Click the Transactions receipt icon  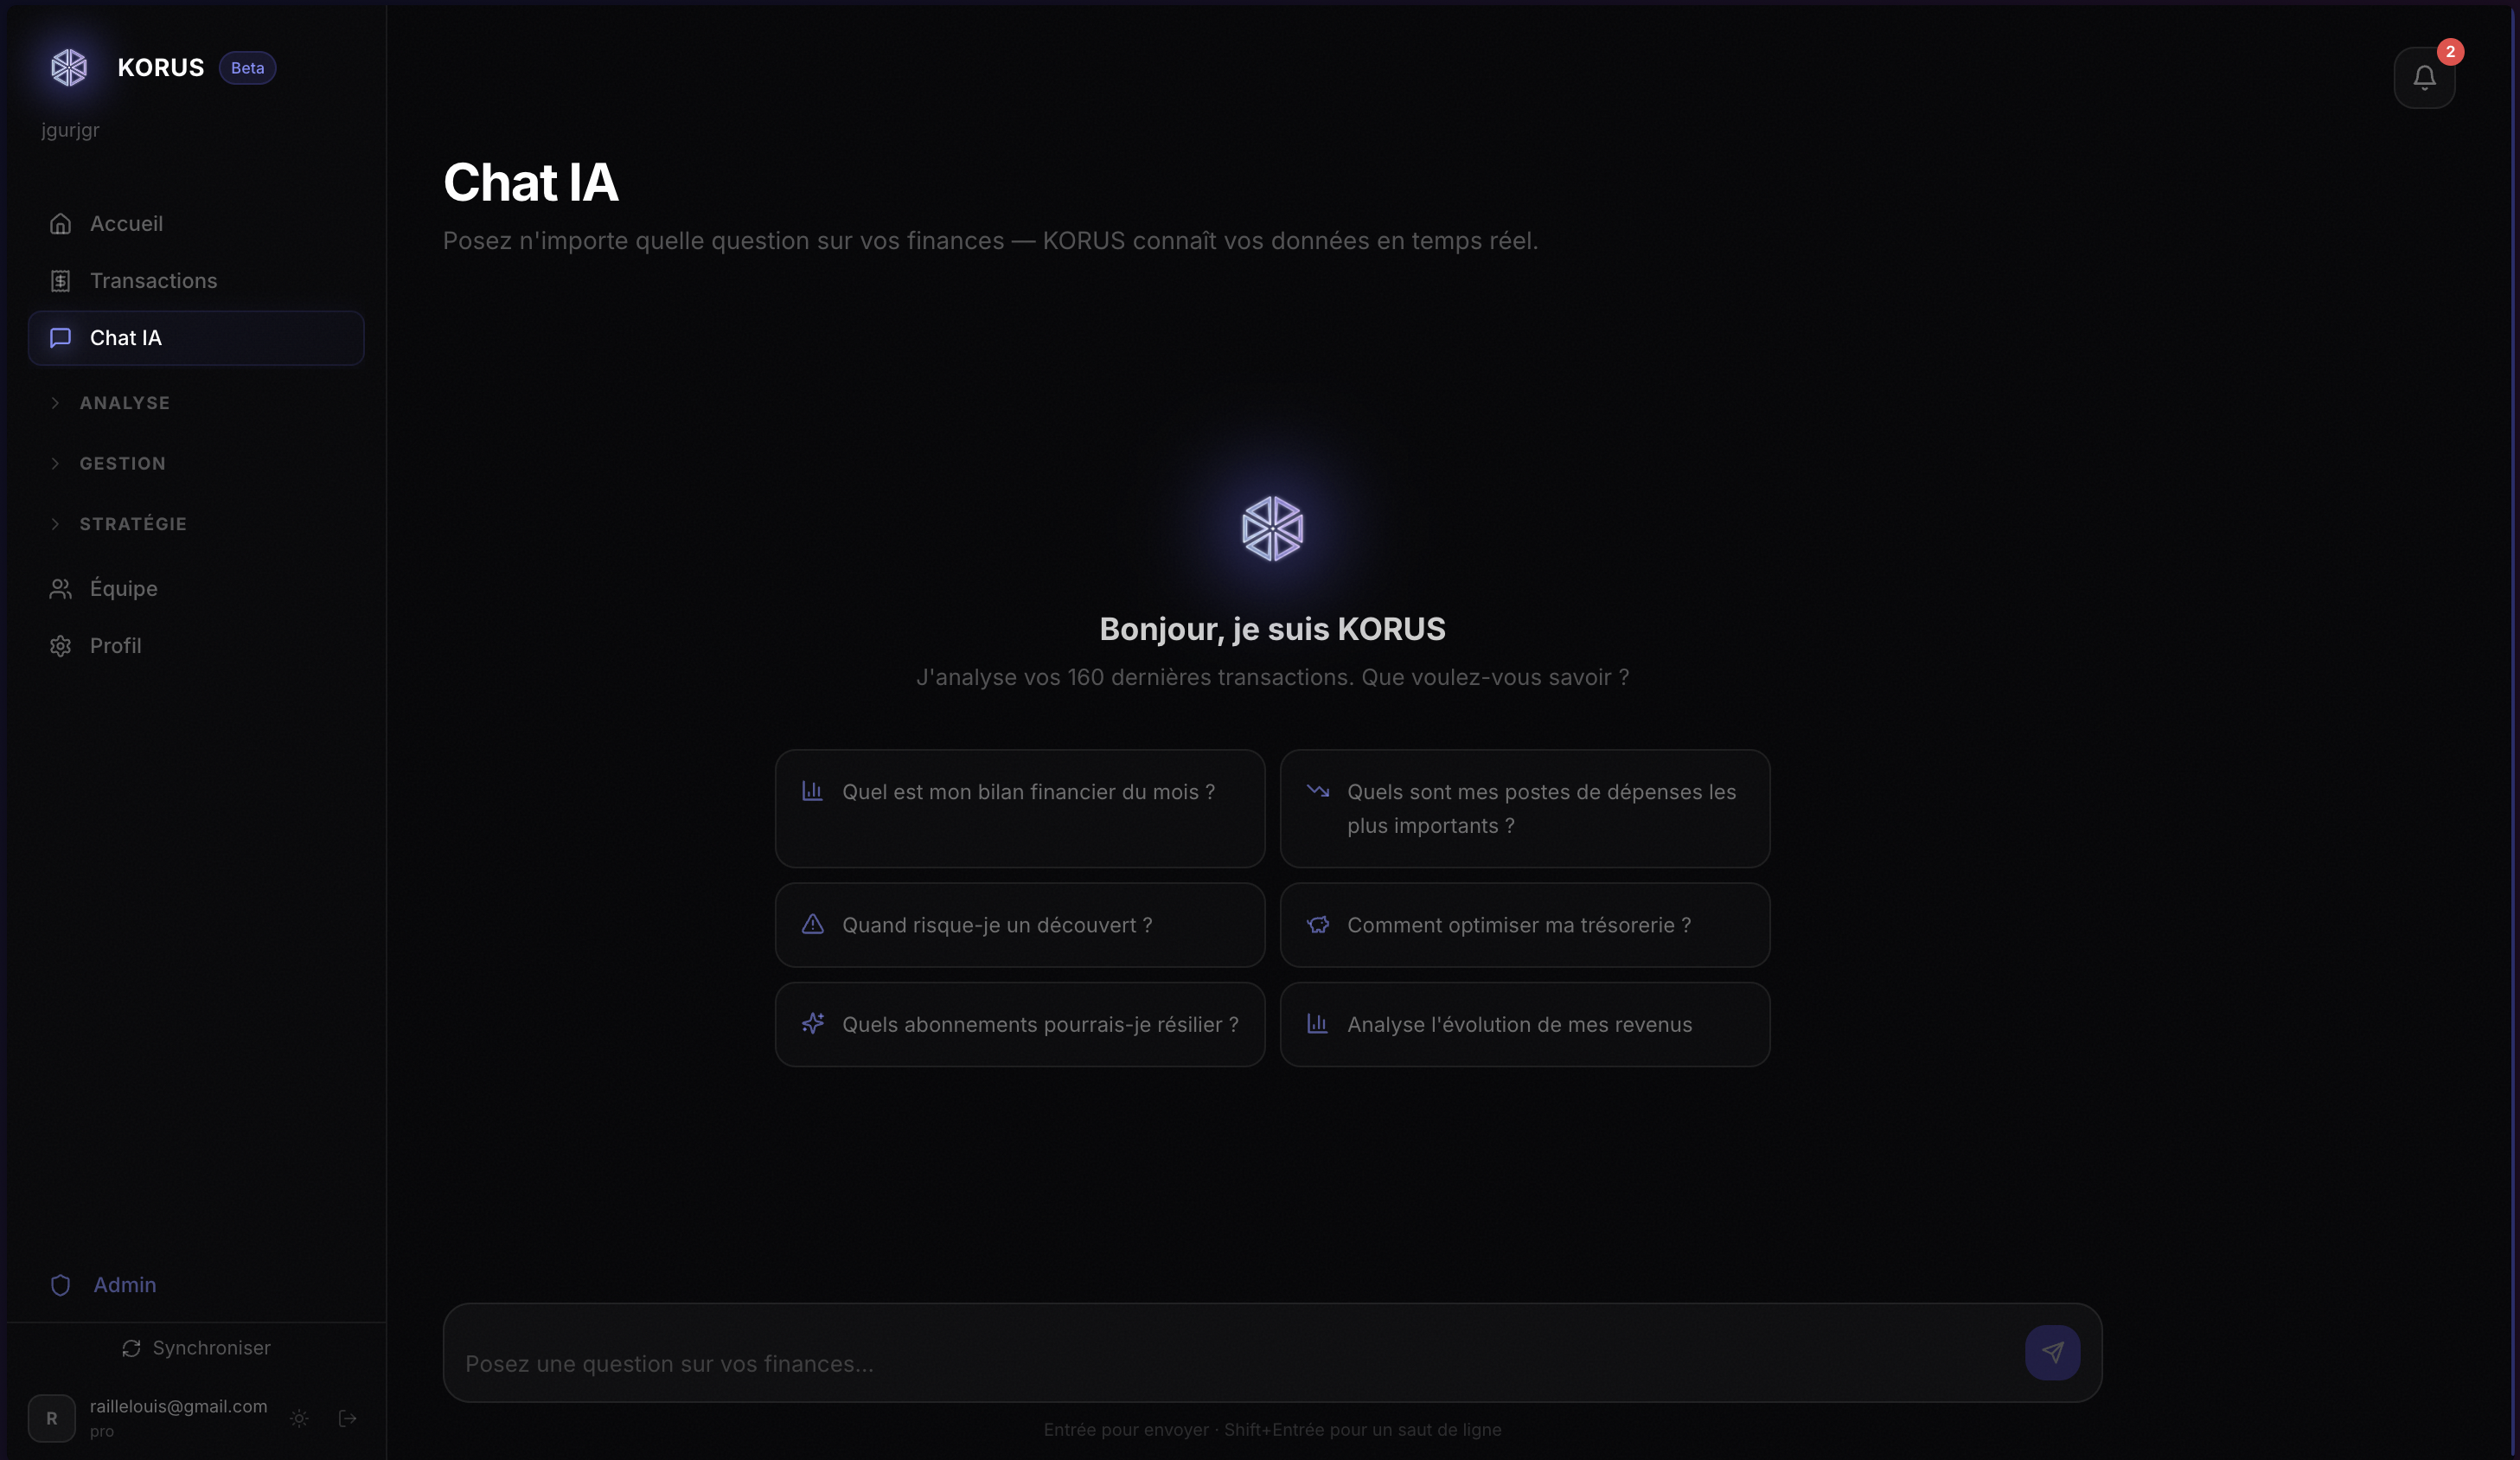click(60, 280)
